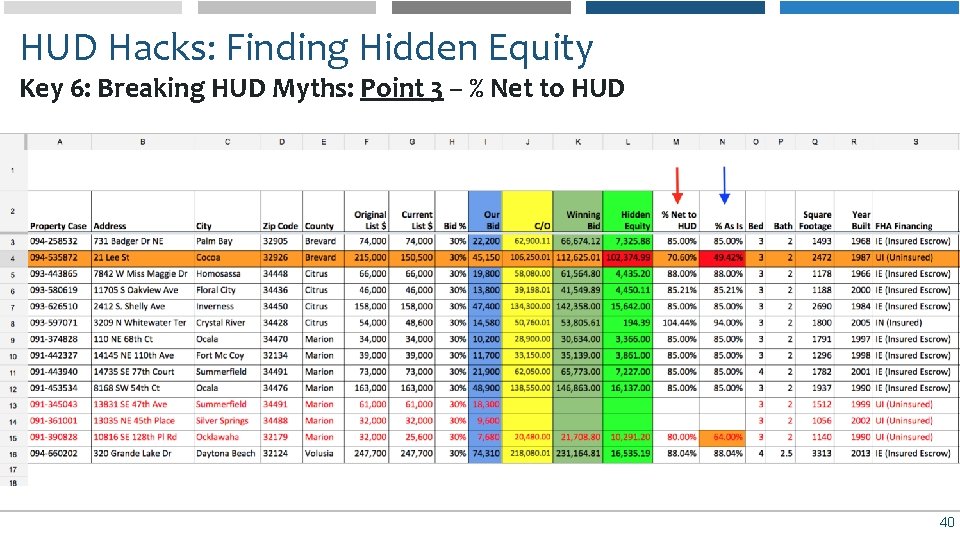Image resolution: width=960 pixels, height=540 pixels.
Task: Select property case cell 094-258532
Action: [59, 241]
